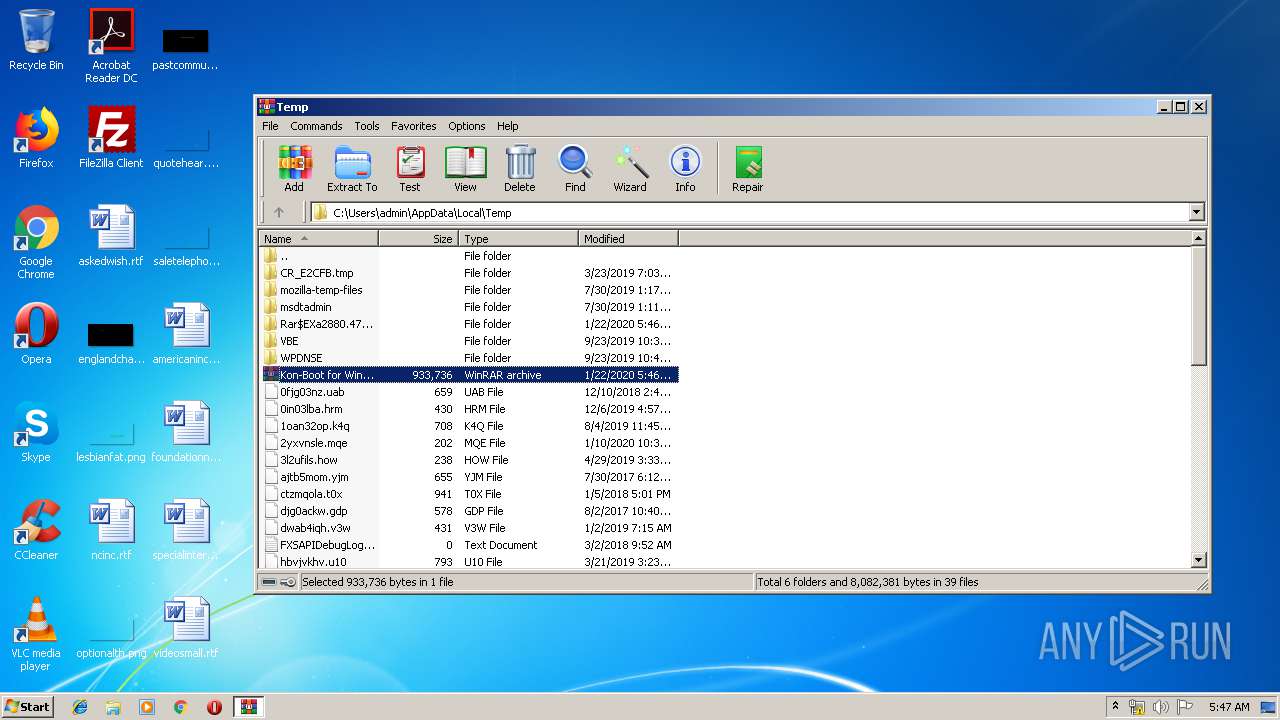Select mozilla-temp-files folder

coord(470,290)
